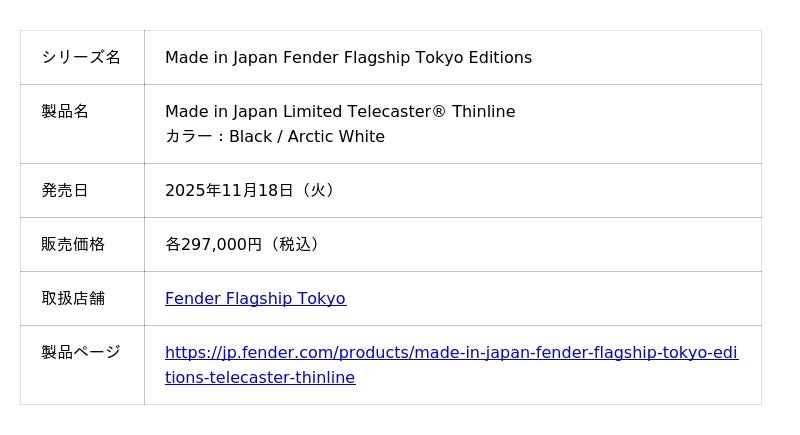
Task: Click the カラー label text
Action: click(x=187, y=136)
